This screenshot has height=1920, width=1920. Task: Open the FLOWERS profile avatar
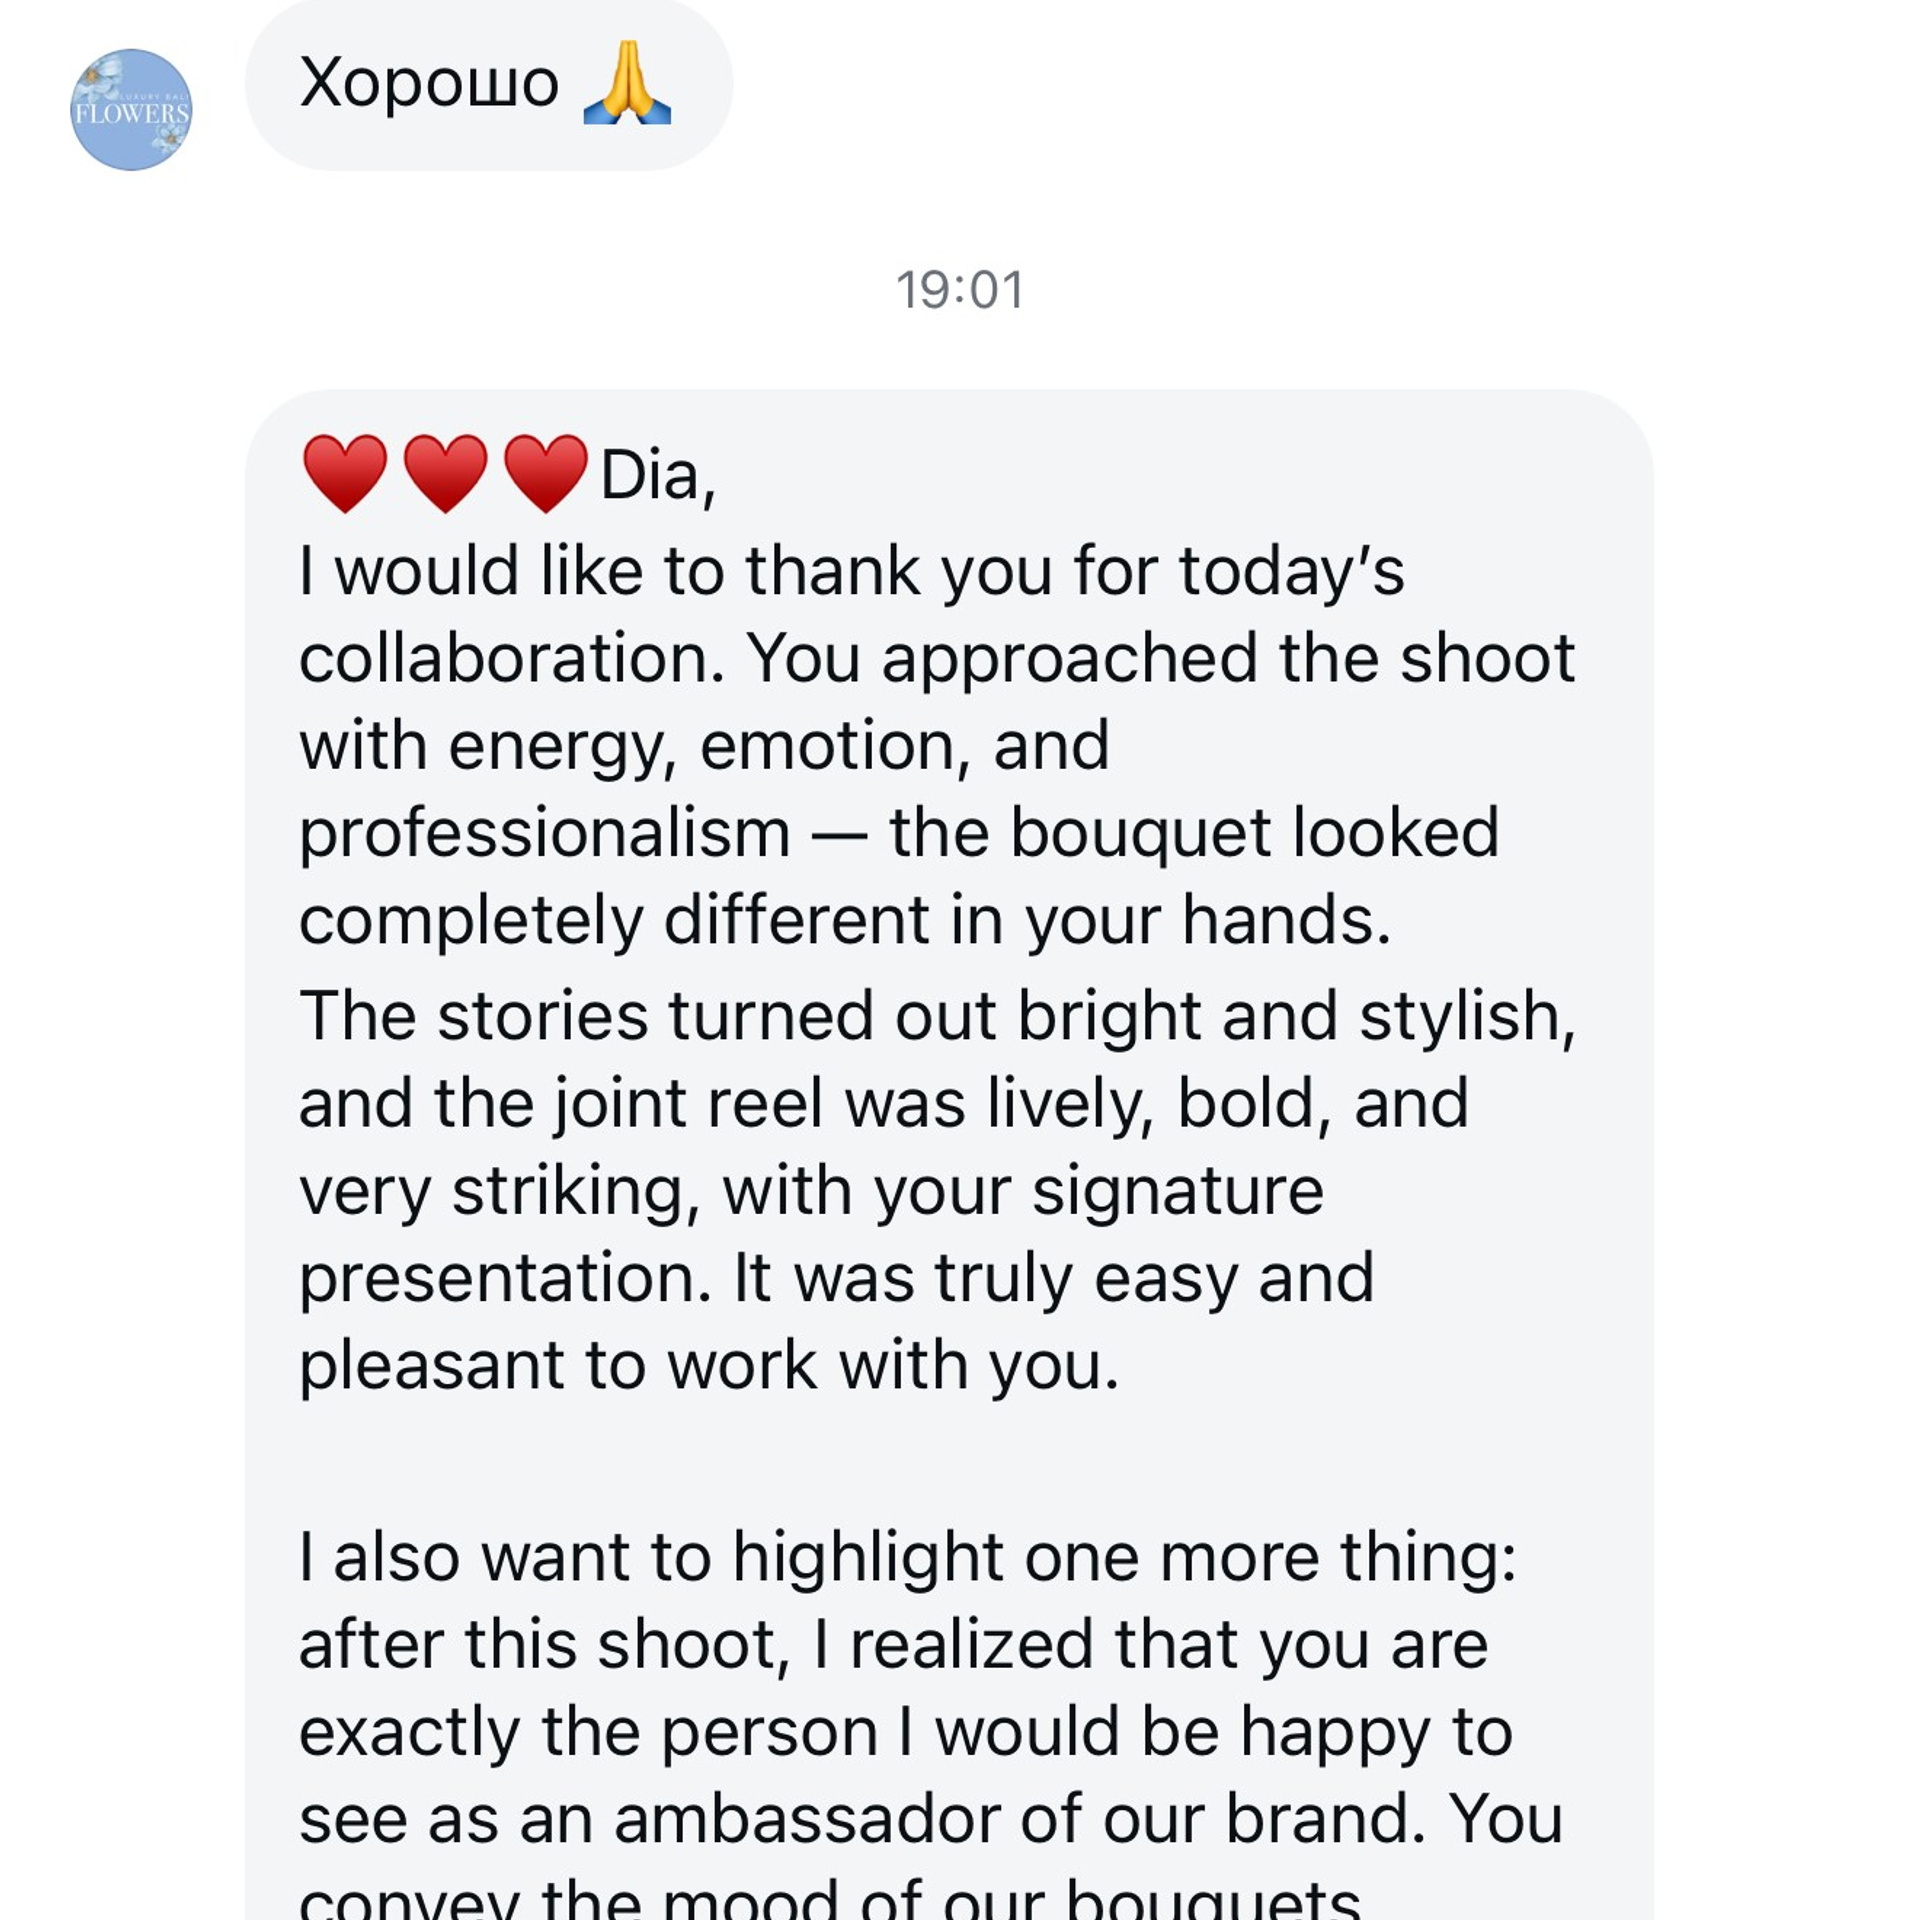[130, 105]
